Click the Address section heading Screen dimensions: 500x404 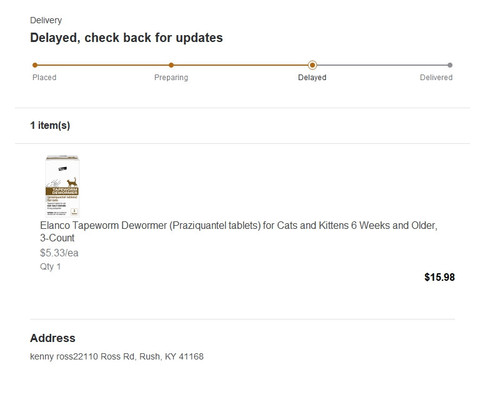[53, 338]
